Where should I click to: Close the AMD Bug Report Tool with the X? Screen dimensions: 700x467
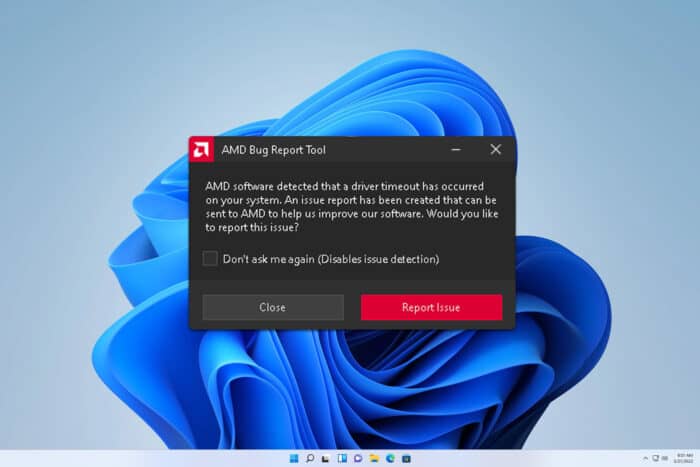point(496,150)
